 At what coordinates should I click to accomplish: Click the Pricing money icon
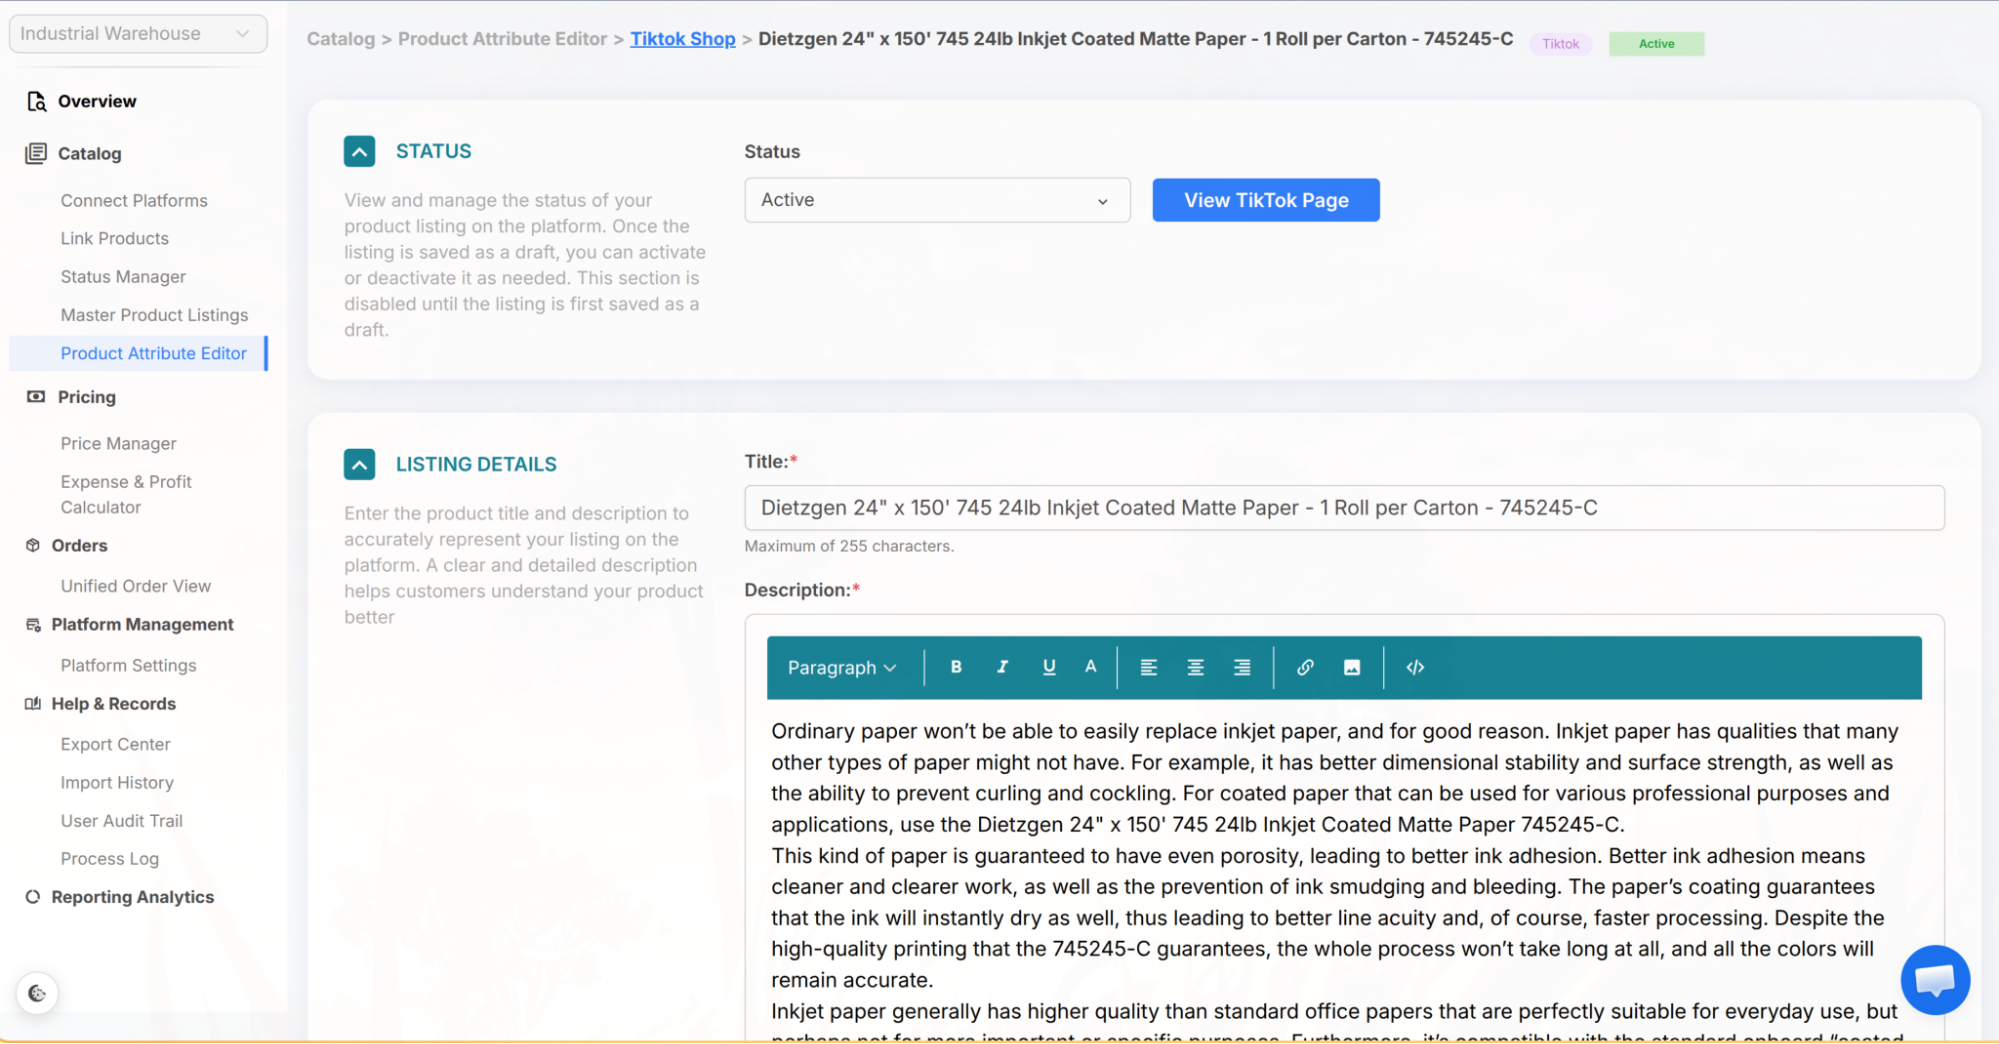tap(36, 397)
